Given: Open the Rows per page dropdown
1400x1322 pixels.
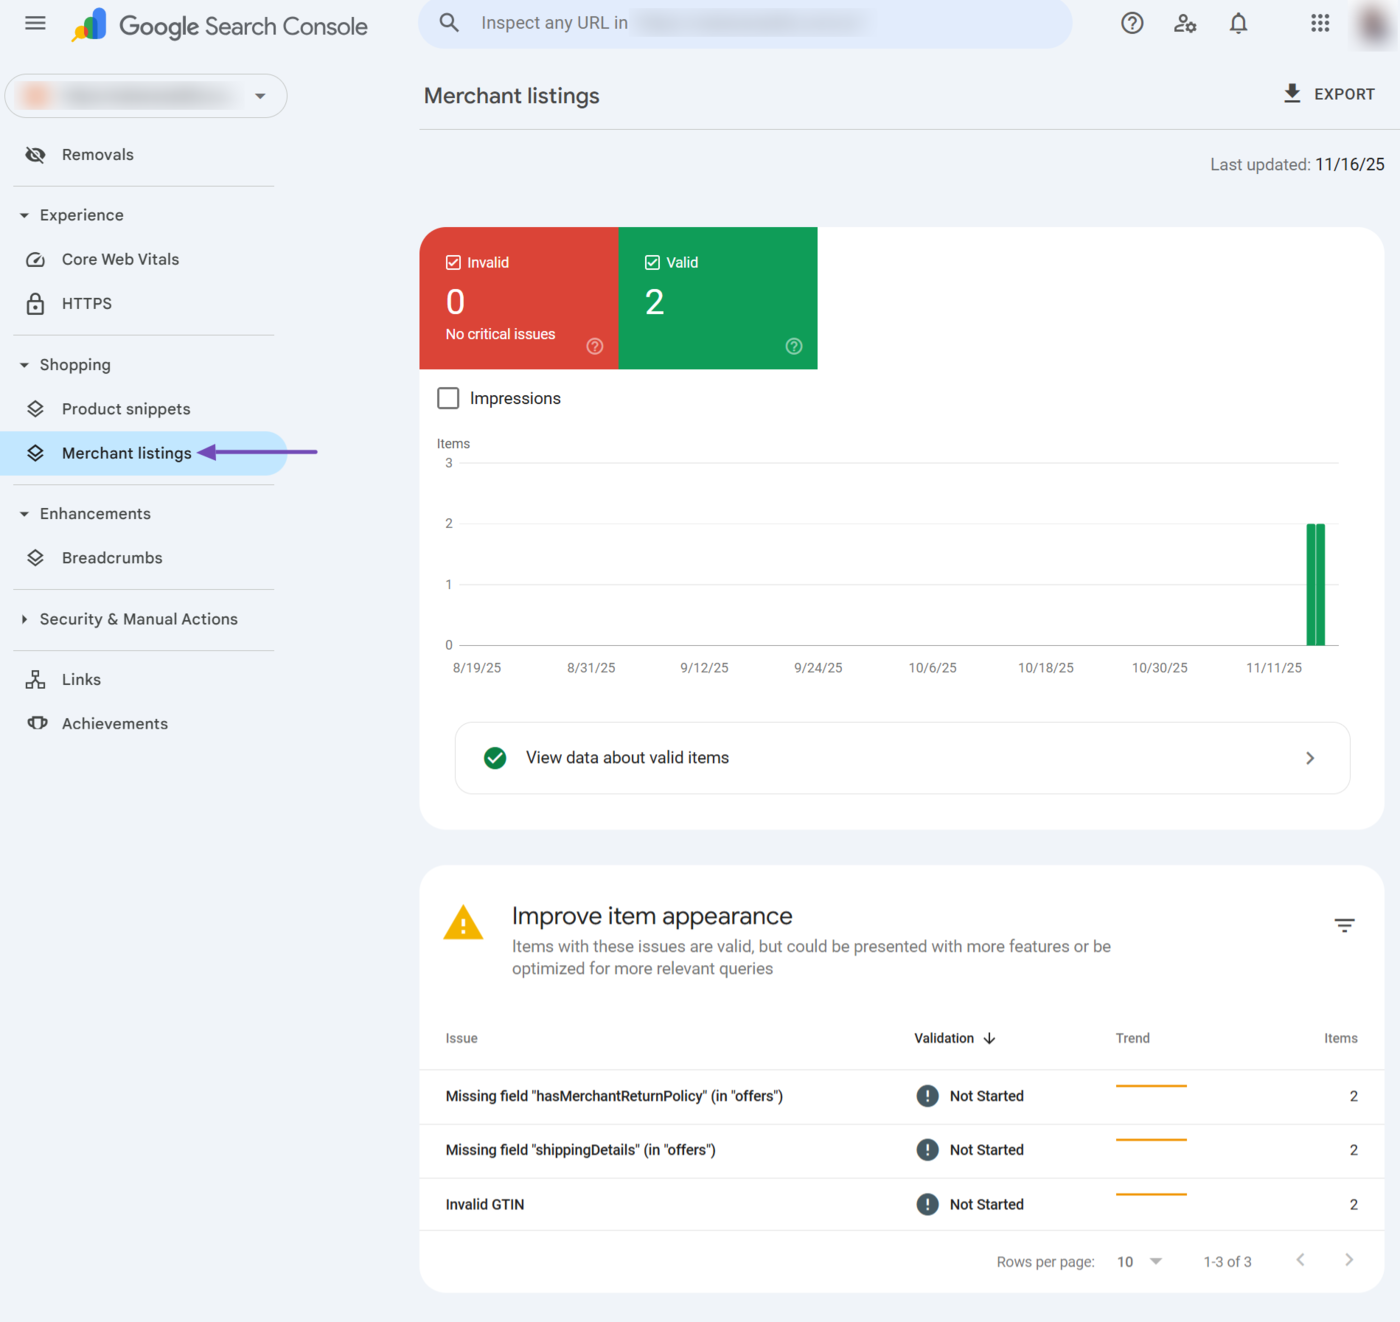Looking at the screenshot, I should point(1138,1261).
